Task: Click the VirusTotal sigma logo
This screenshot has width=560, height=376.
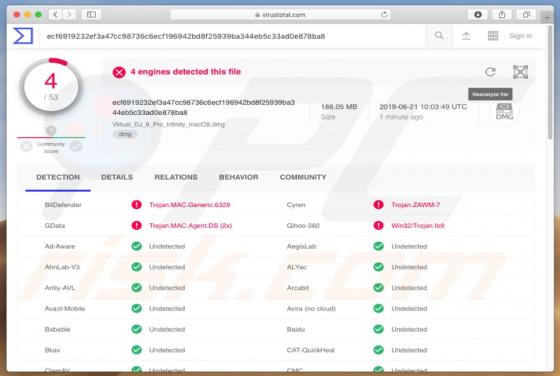Action: point(23,36)
